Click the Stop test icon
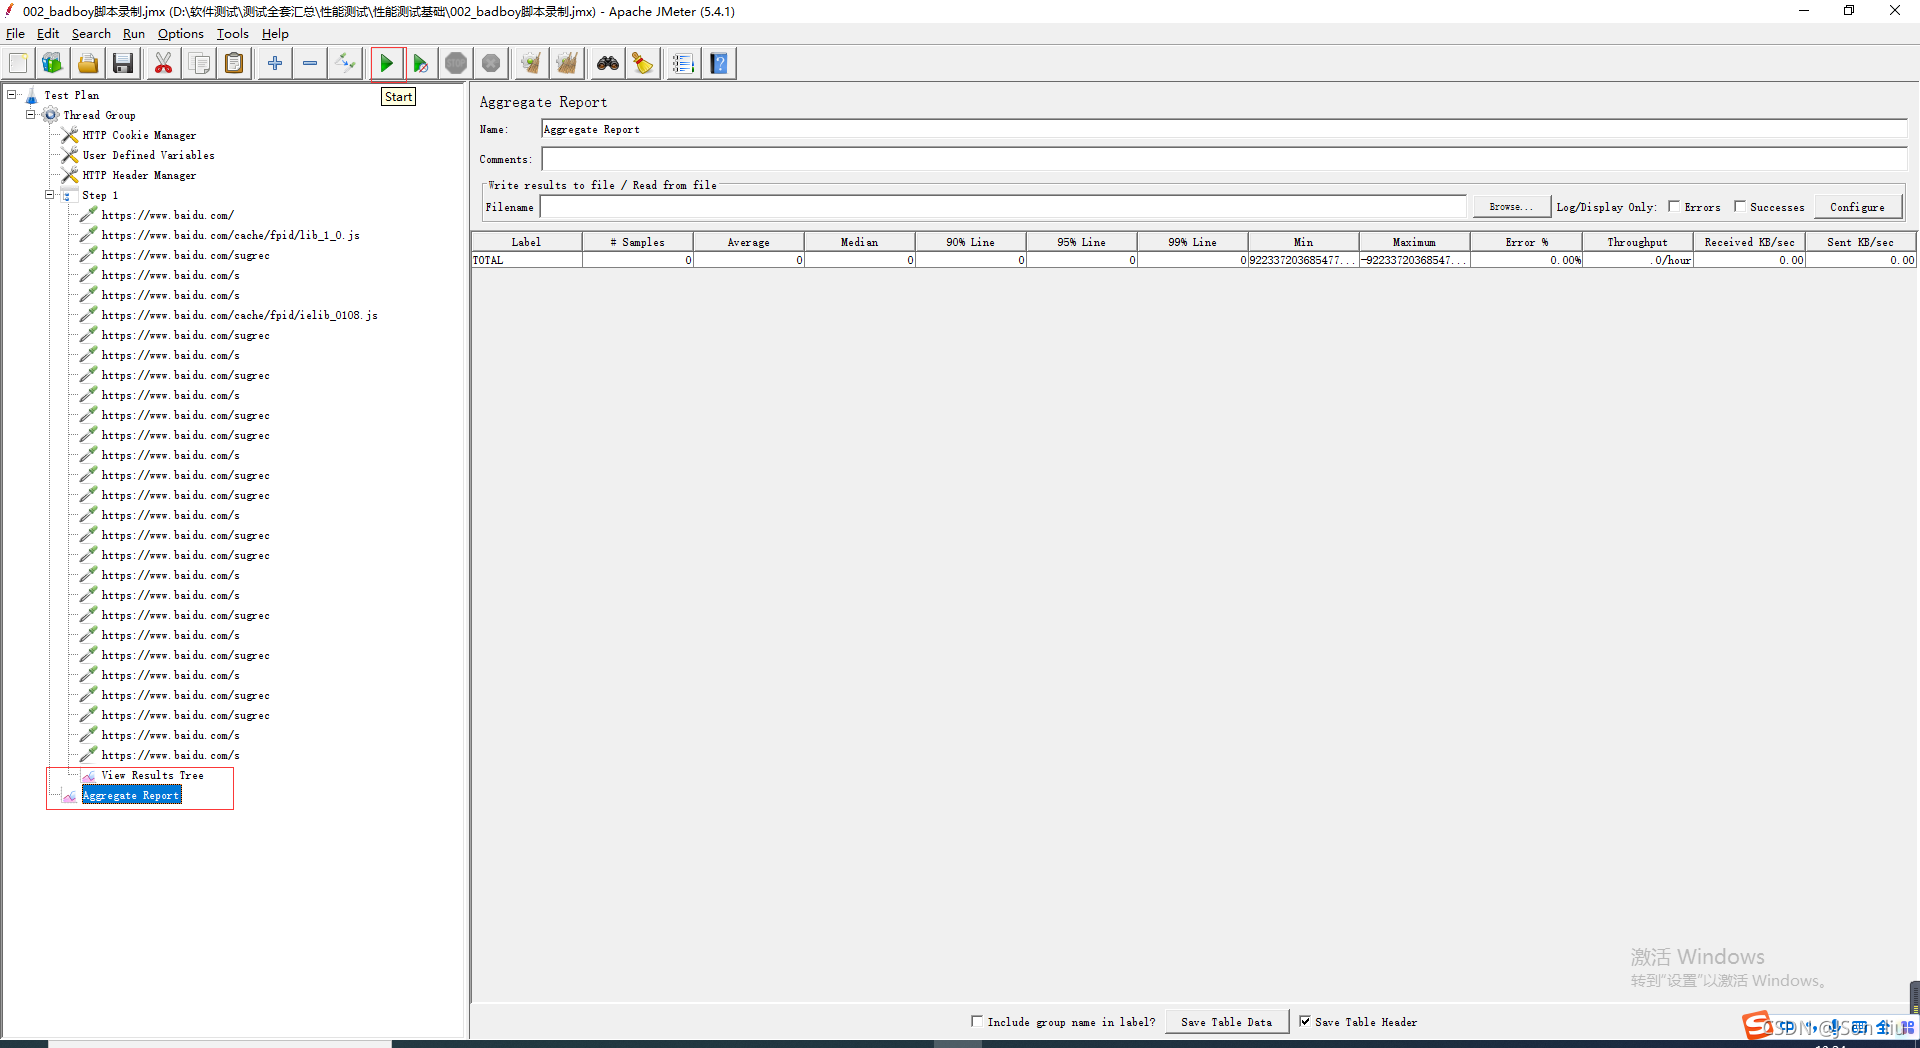1920x1048 pixels. (x=456, y=64)
